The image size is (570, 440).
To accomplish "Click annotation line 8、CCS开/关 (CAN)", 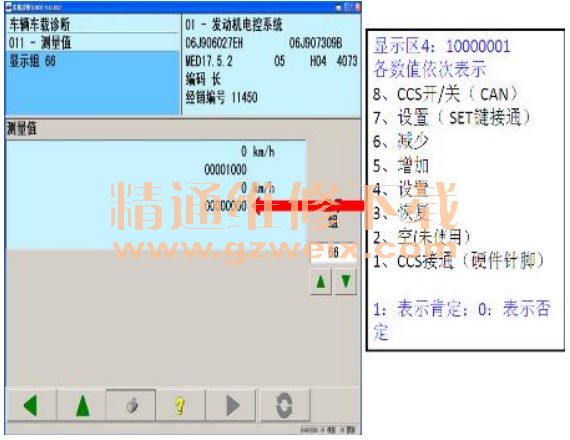I will 445,94.
